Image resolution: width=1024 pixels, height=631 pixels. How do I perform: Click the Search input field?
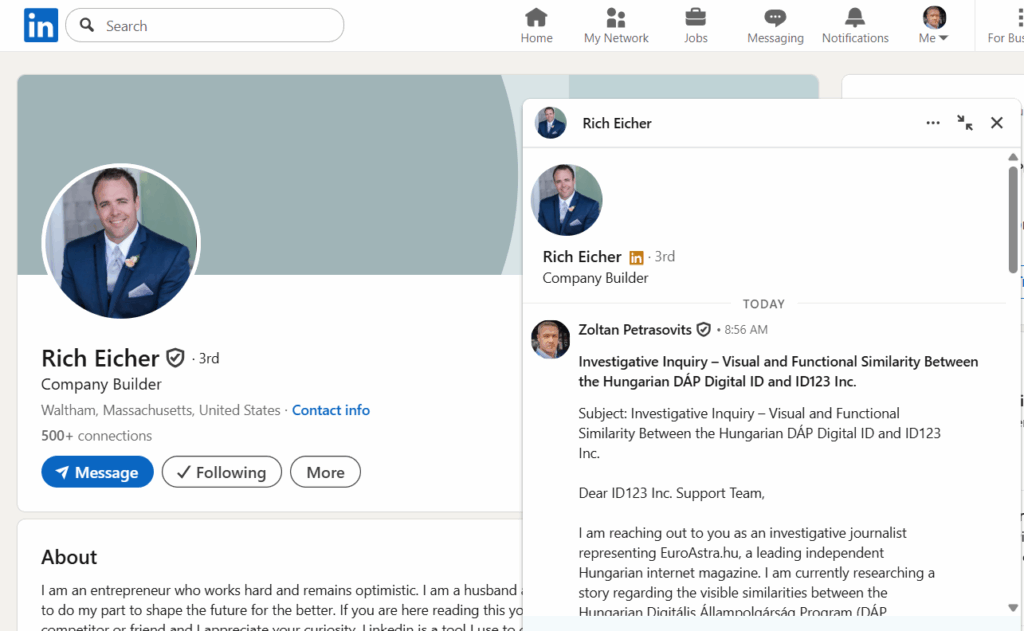(x=204, y=25)
